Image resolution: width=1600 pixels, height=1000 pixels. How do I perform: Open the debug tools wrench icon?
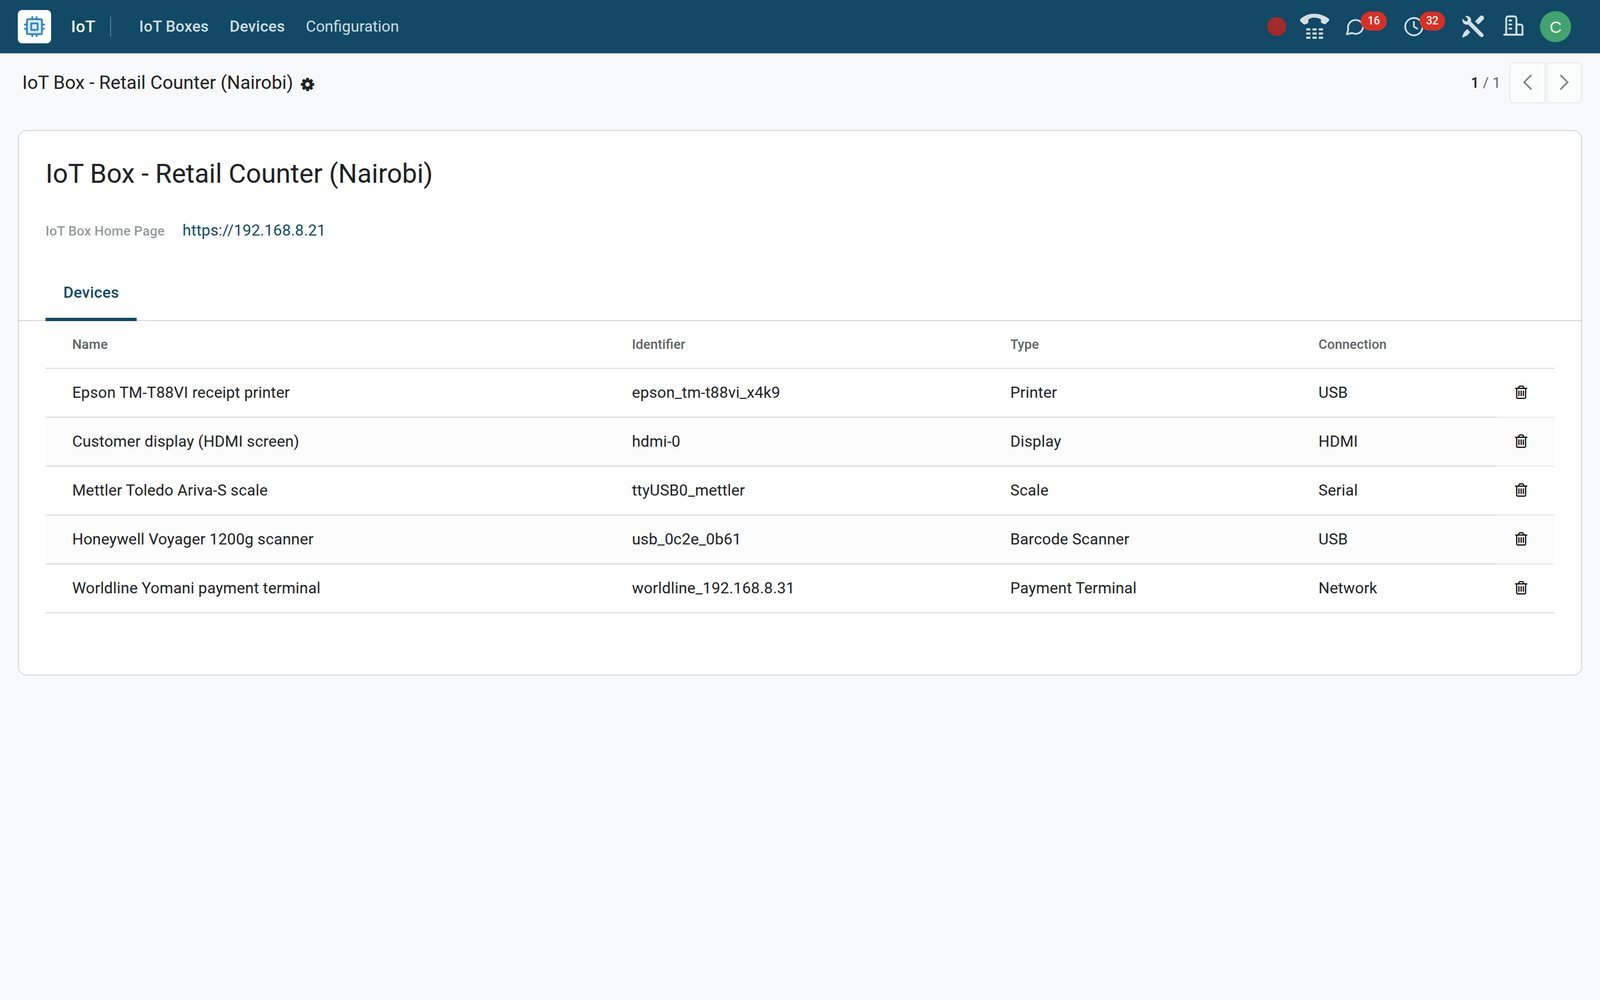1472,27
